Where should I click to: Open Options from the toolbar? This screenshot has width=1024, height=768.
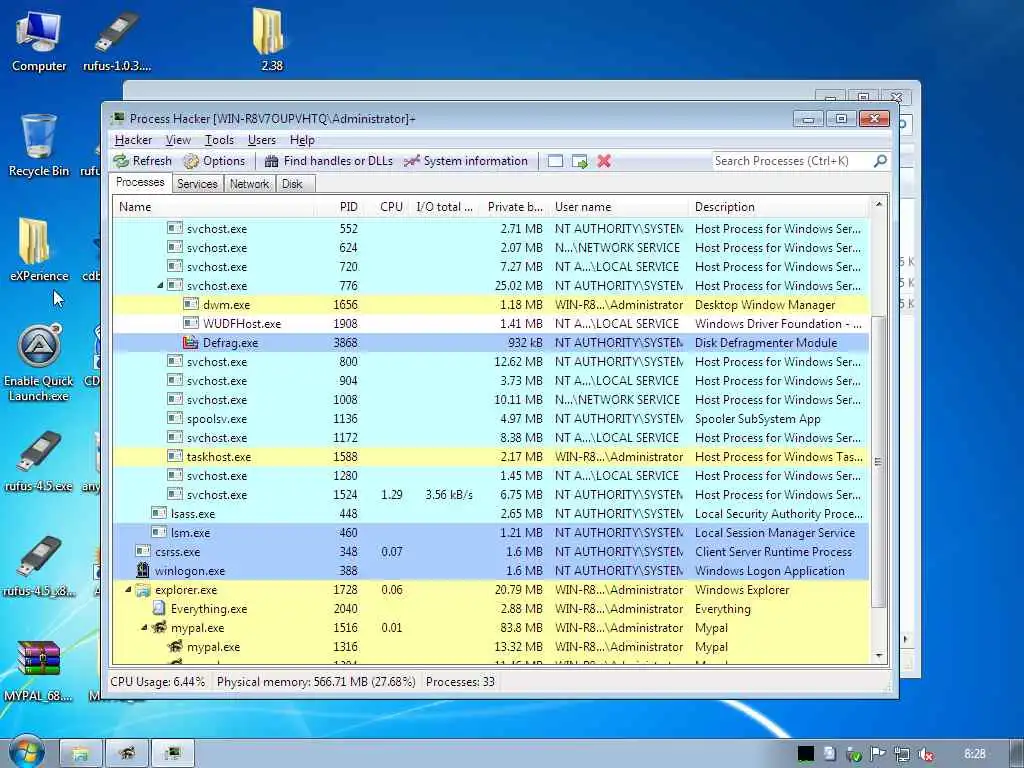214,161
